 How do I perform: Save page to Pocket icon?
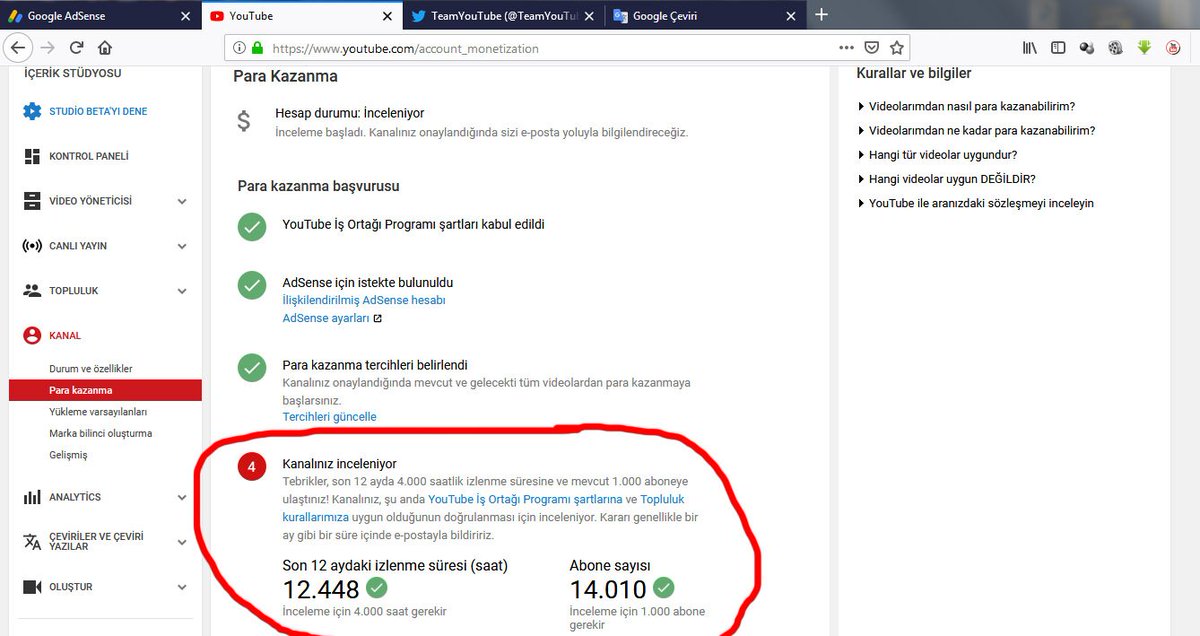click(x=872, y=47)
